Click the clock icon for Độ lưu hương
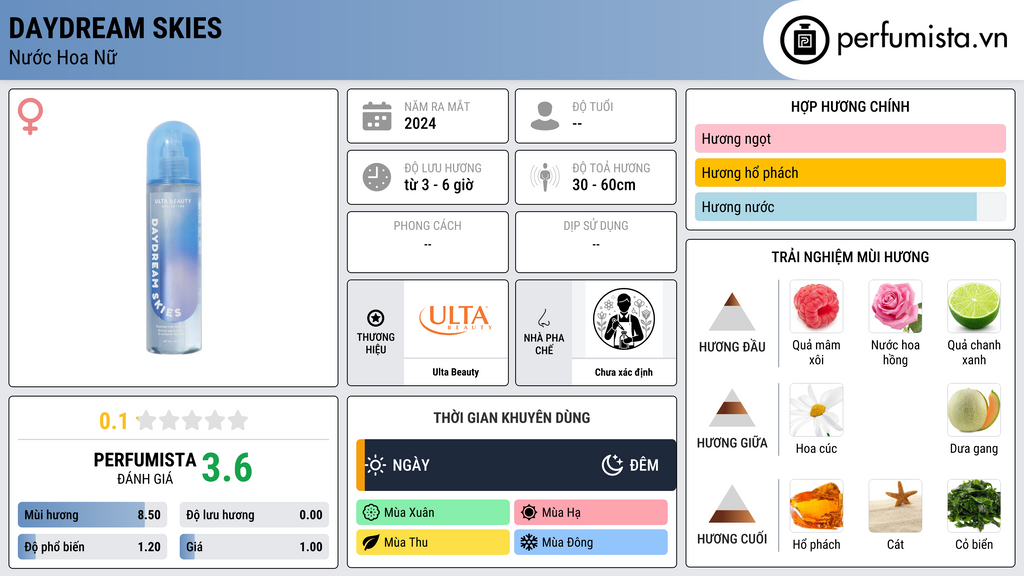Screen dimensions: 1024x576 click(377, 177)
